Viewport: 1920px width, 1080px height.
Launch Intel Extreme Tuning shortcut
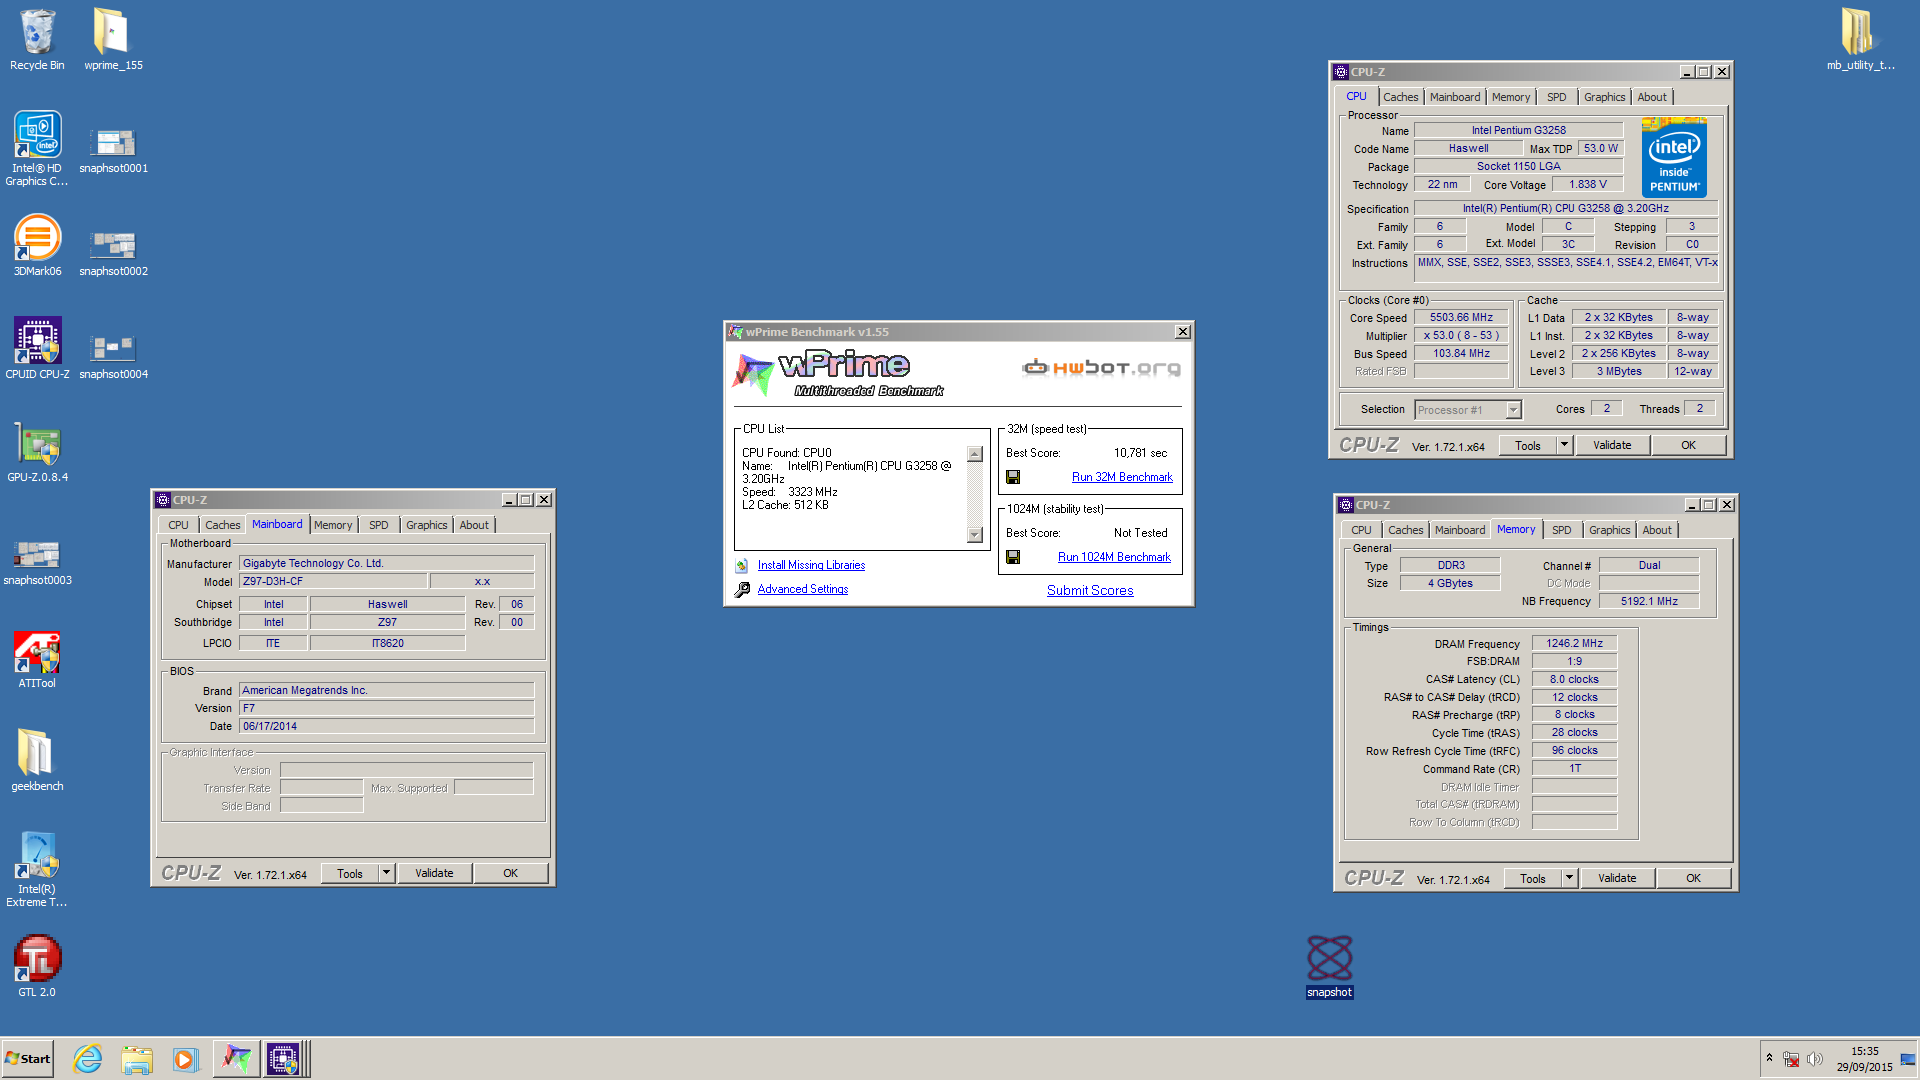point(37,869)
